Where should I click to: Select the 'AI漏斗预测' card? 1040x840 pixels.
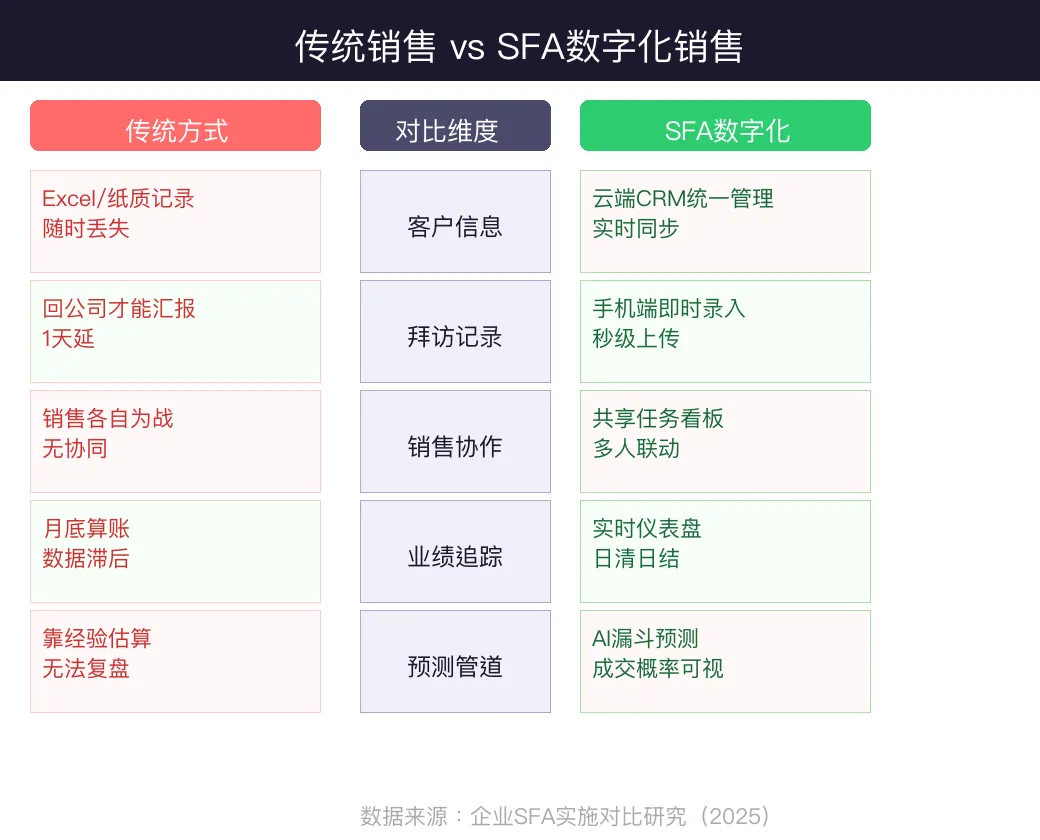point(725,661)
